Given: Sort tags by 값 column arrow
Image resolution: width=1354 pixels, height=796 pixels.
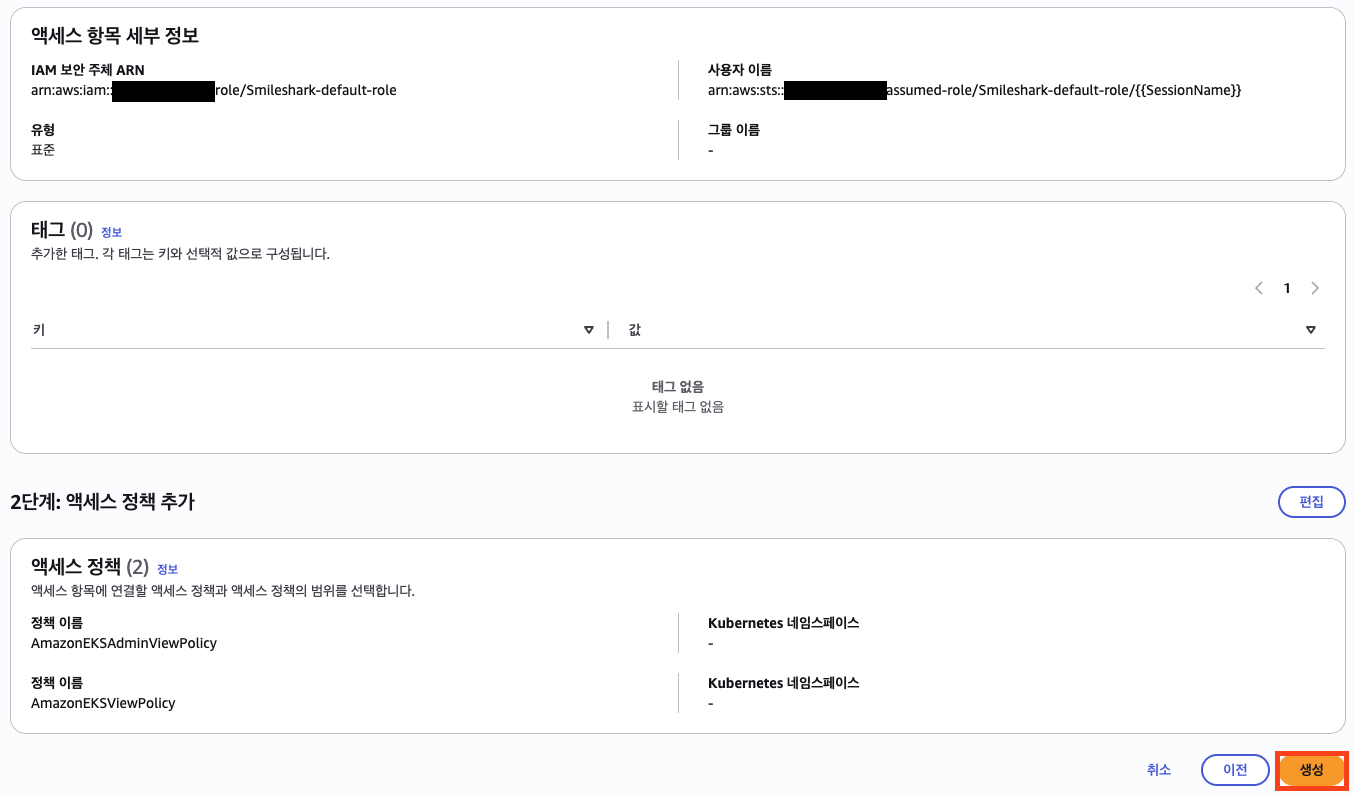Looking at the screenshot, I should pos(1310,330).
